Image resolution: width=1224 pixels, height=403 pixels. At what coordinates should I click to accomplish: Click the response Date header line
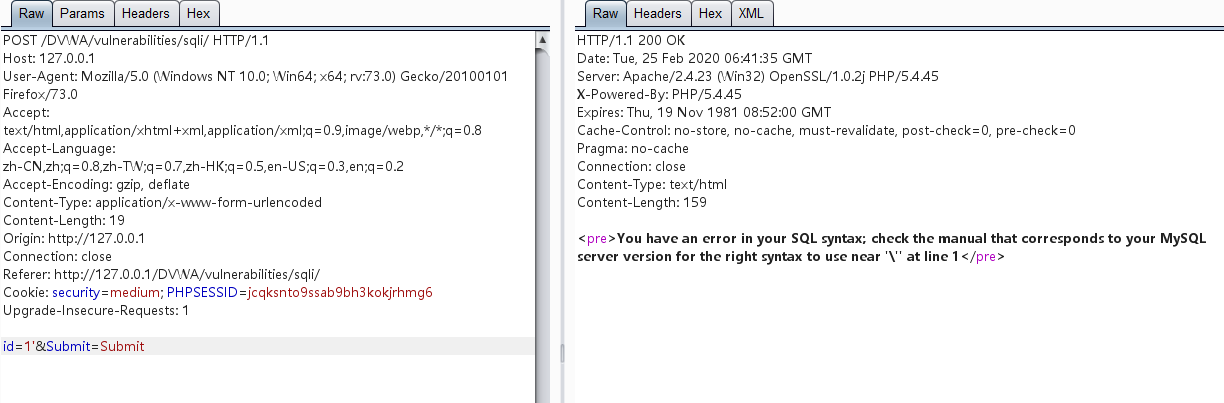(x=695, y=59)
